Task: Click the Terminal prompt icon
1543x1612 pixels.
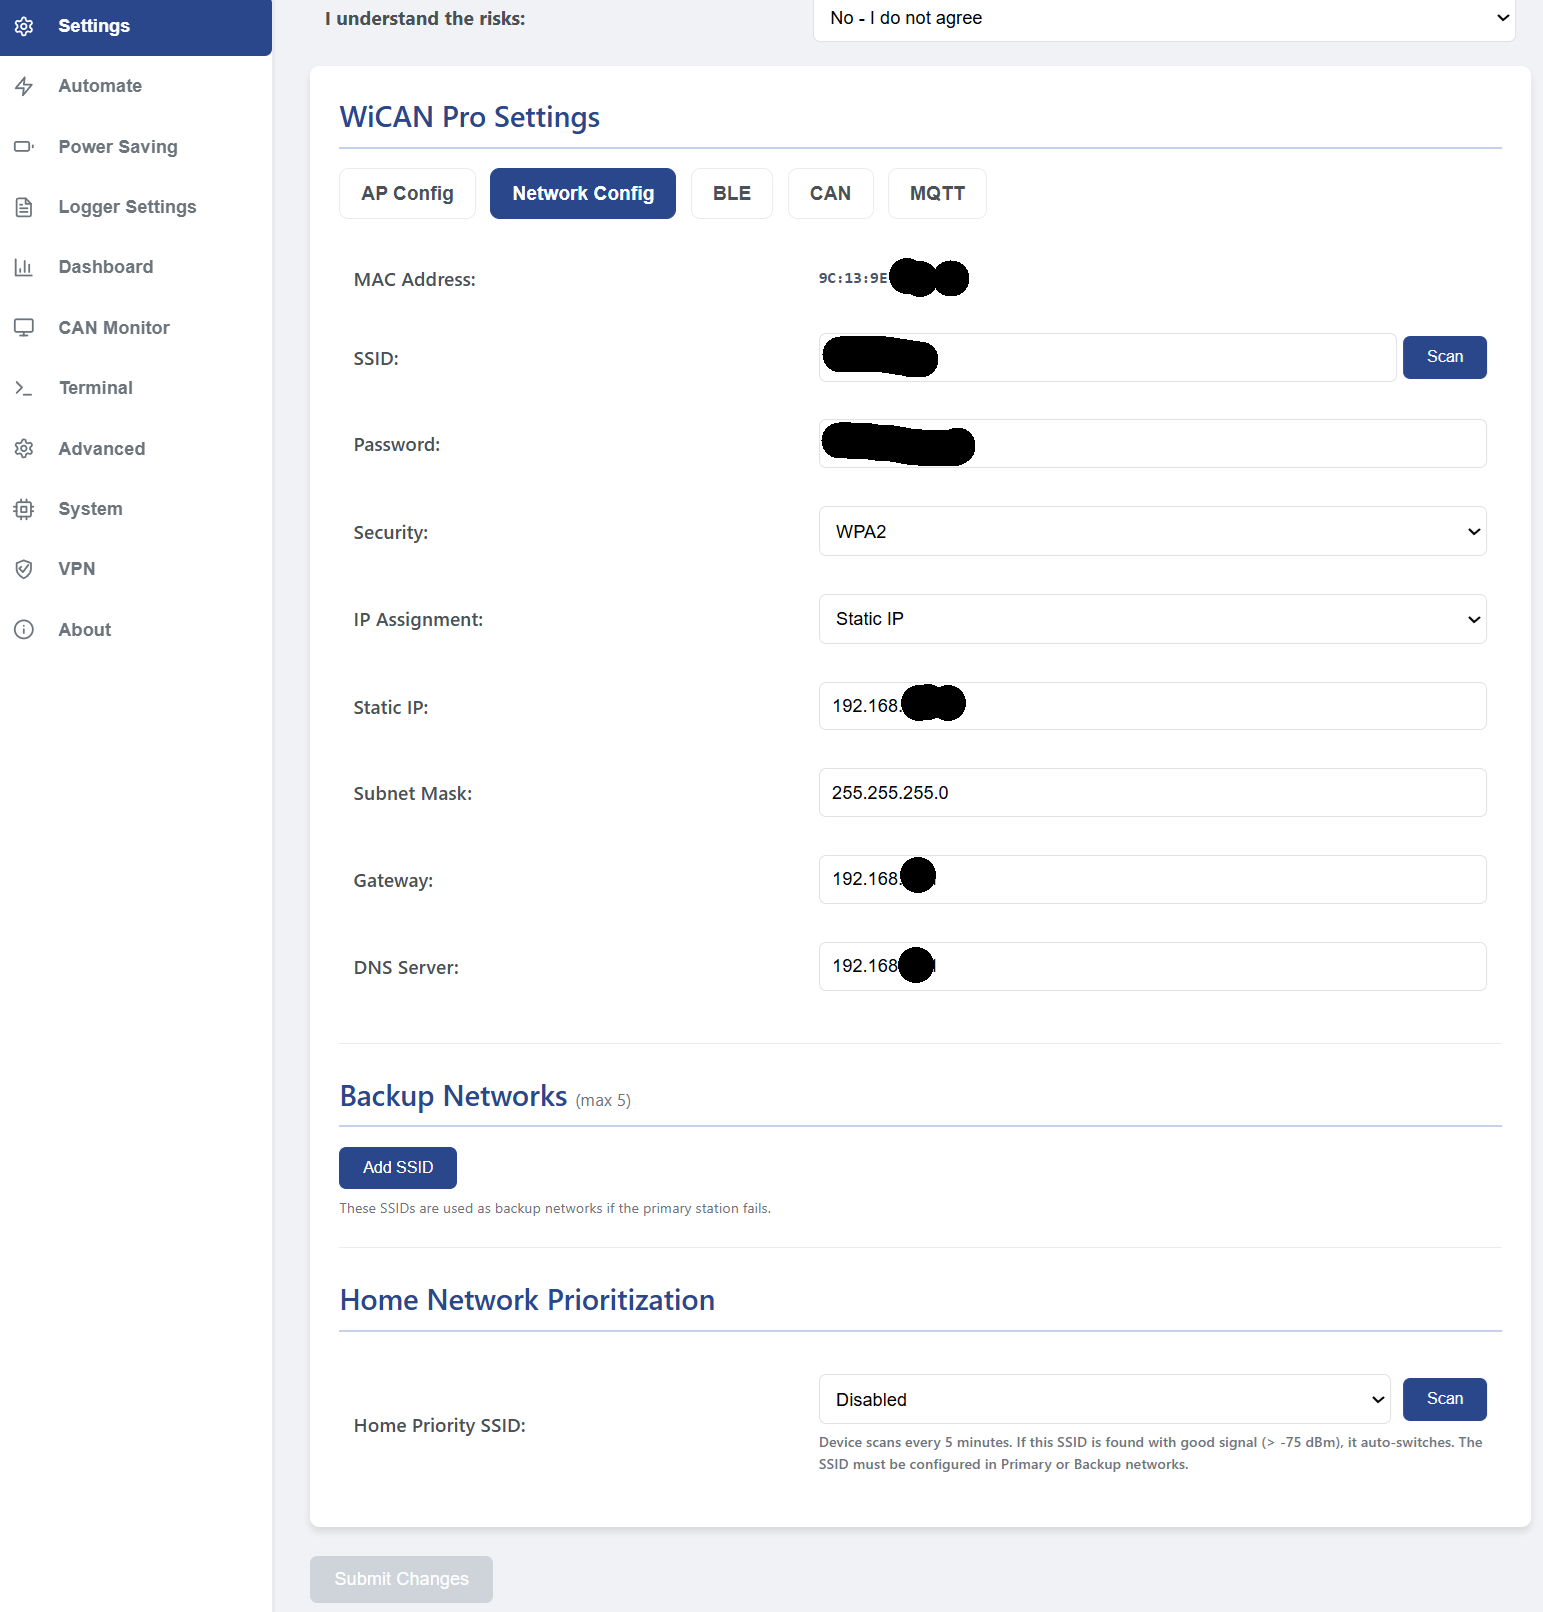Action: 24,388
